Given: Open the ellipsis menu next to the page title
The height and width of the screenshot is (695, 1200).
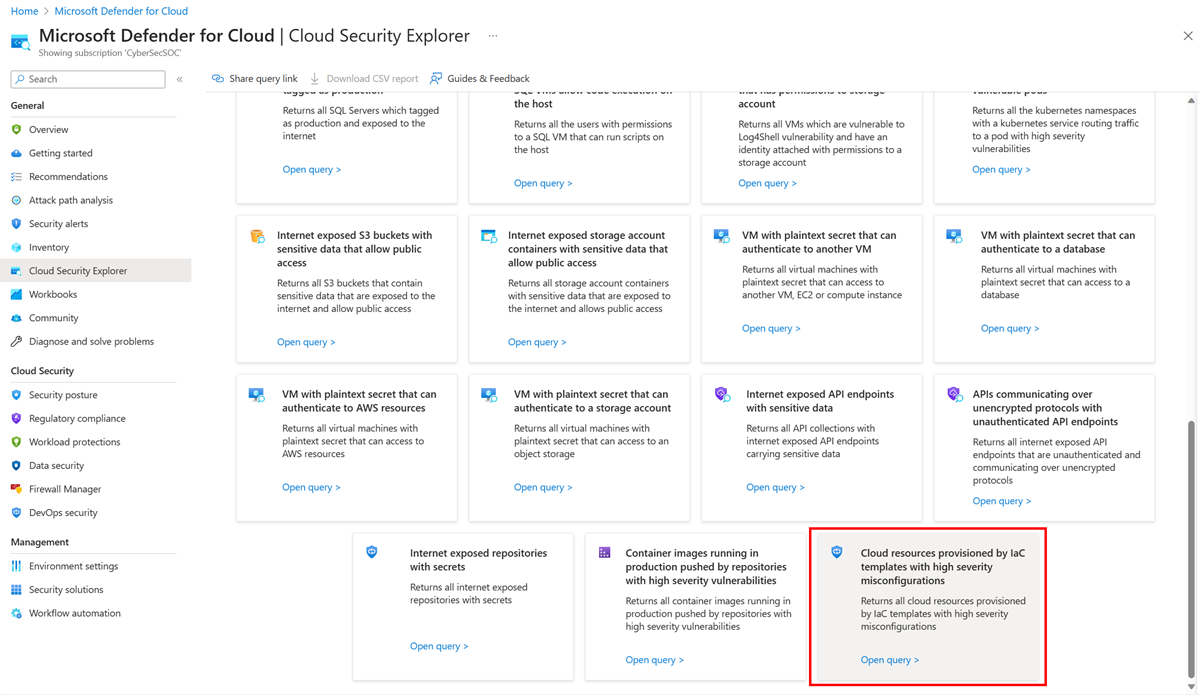Looking at the screenshot, I should (492, 34).
